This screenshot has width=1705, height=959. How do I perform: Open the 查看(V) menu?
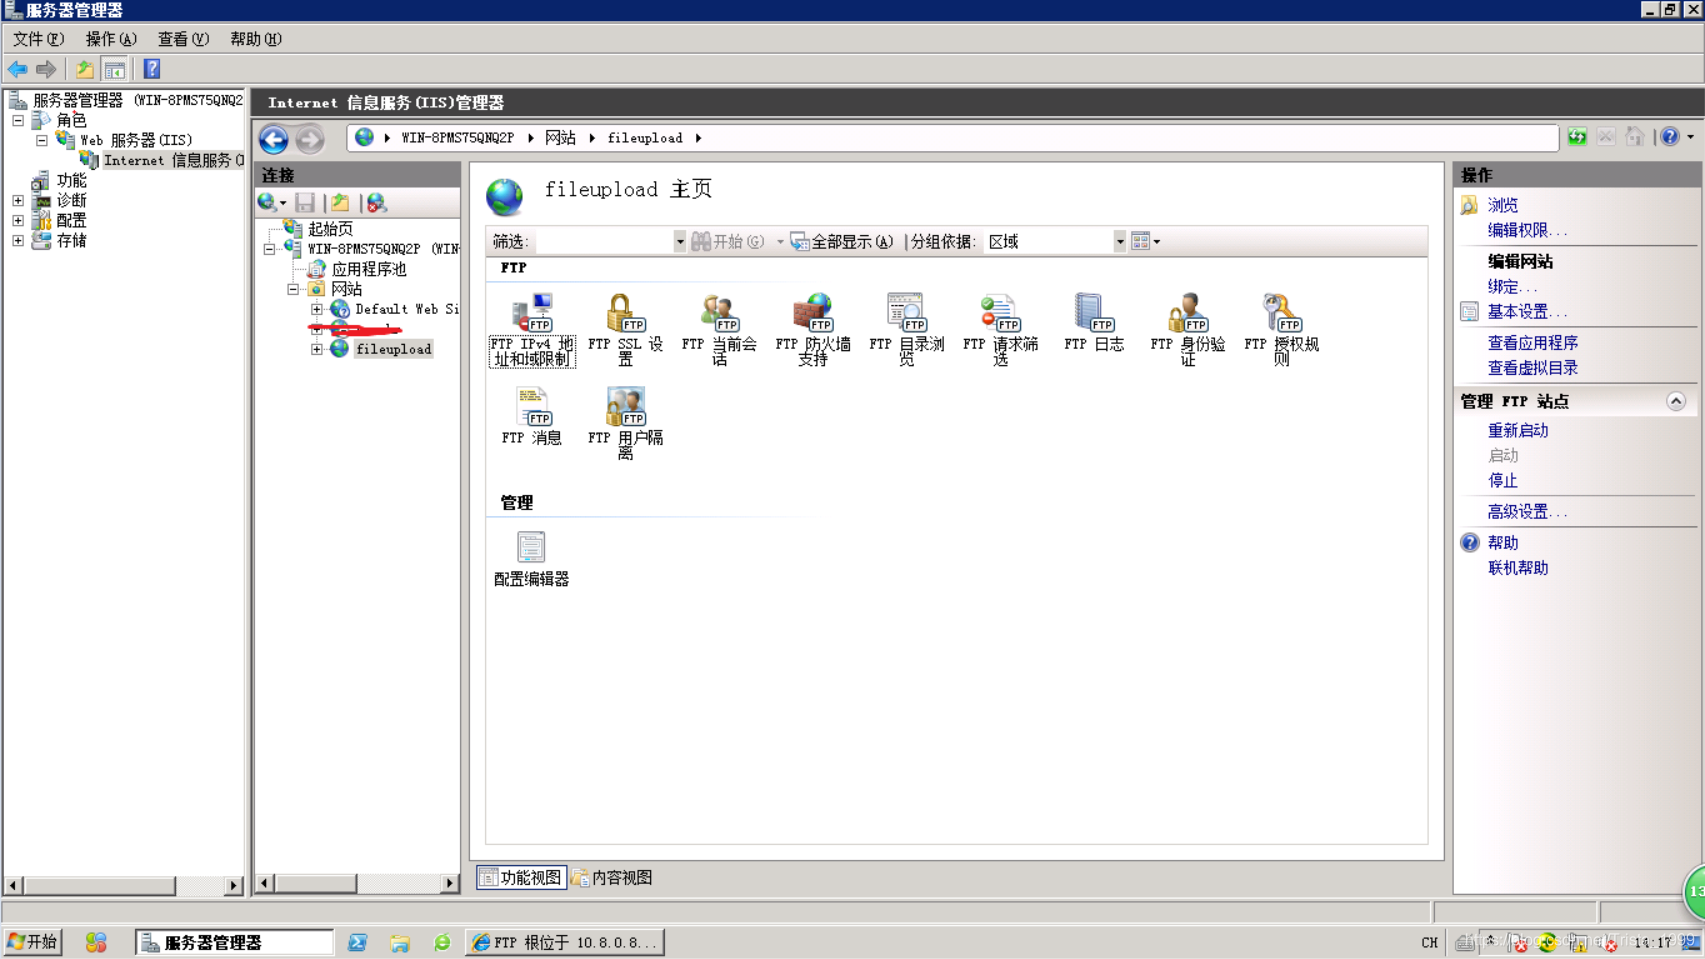pos(183,39)
